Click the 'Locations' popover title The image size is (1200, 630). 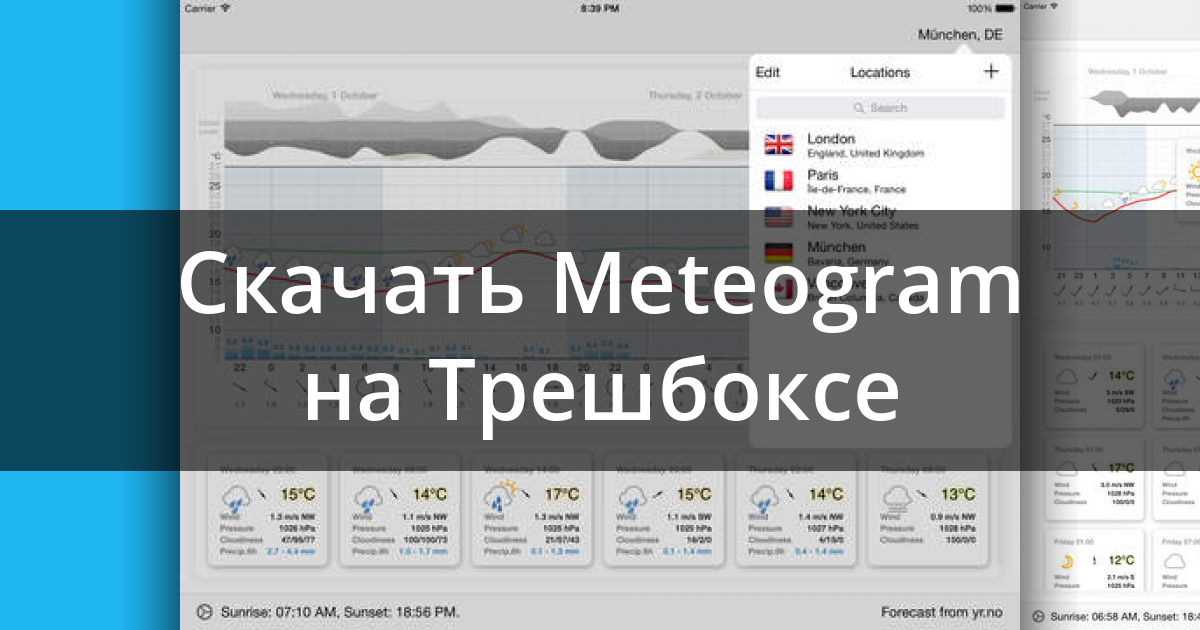tap(880, 72)
